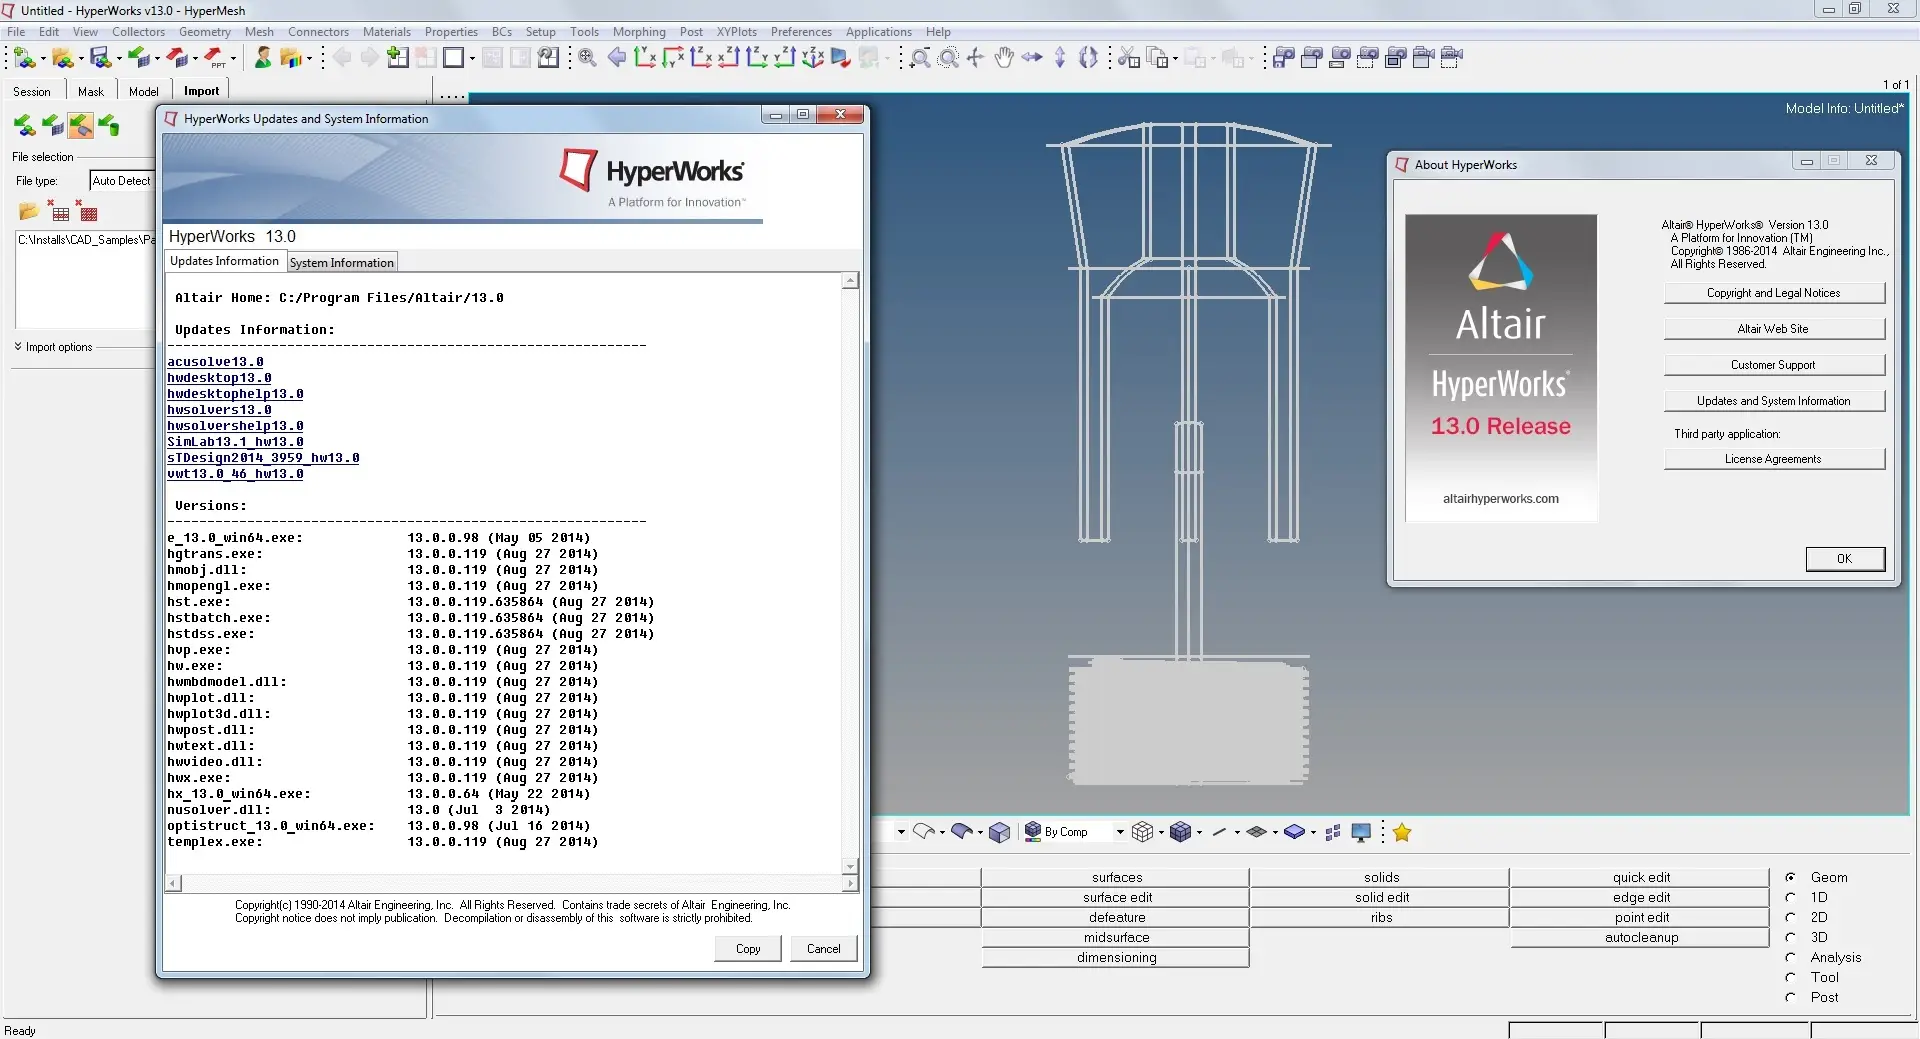Viewport: 1920px width, 1039px height.
Task: Open the Morphing menu
Action: [x=639, y=32]
